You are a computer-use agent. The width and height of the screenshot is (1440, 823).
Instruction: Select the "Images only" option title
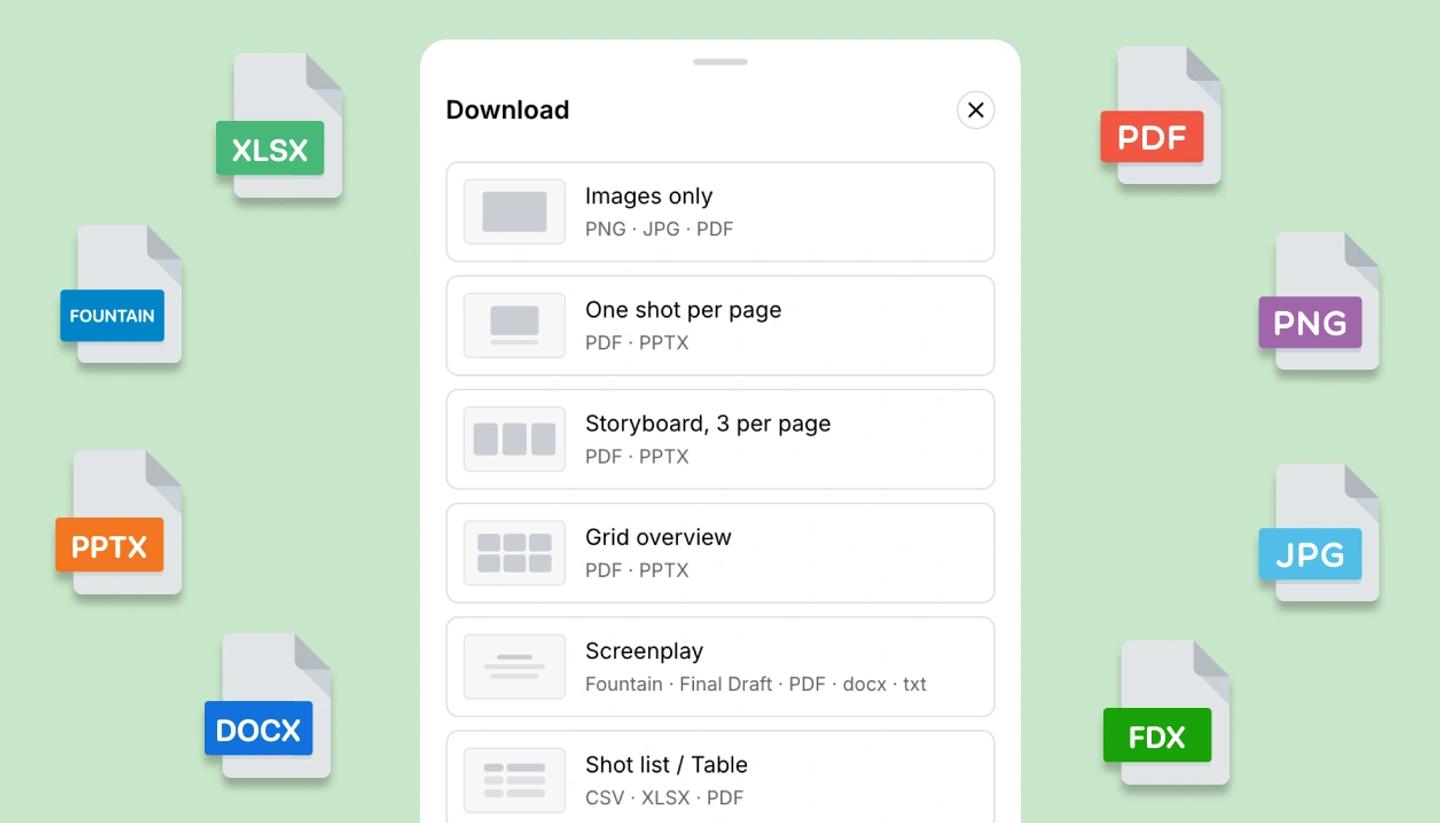pos(649,196)
